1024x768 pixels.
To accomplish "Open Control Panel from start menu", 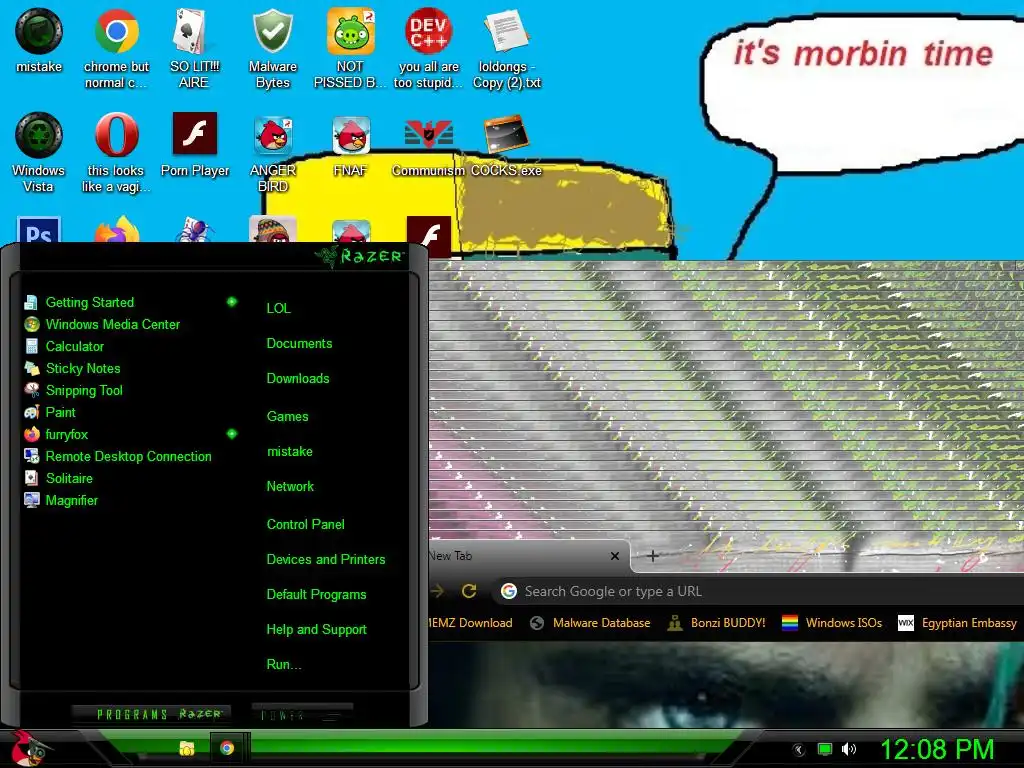I will (305, 524).
